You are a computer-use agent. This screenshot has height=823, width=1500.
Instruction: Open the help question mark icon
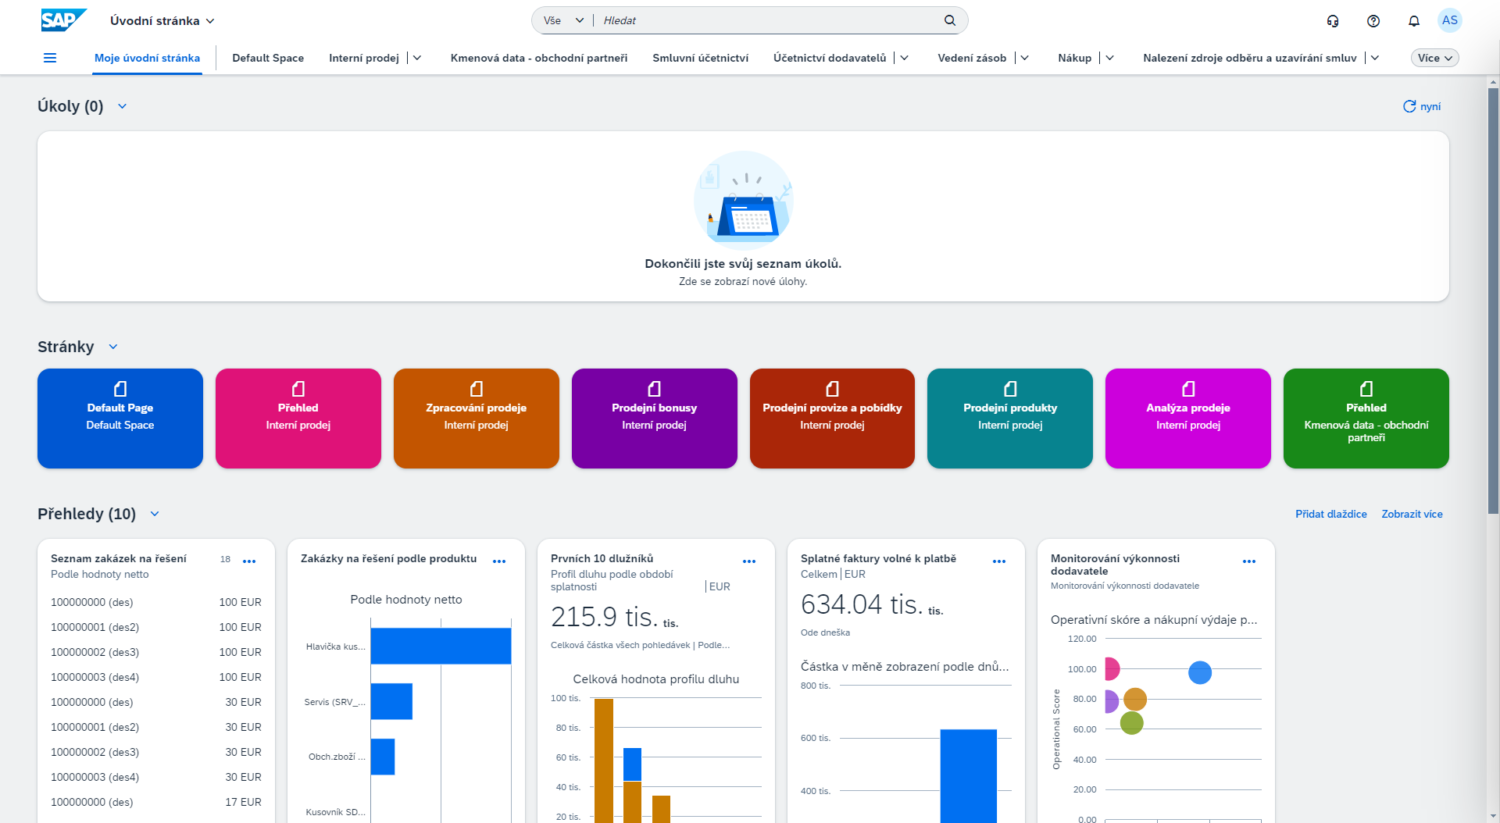tap(1373, 21)
